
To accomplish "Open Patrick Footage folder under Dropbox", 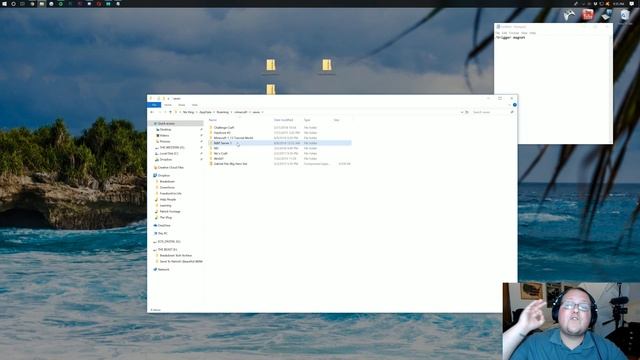I will coord(170,211).
